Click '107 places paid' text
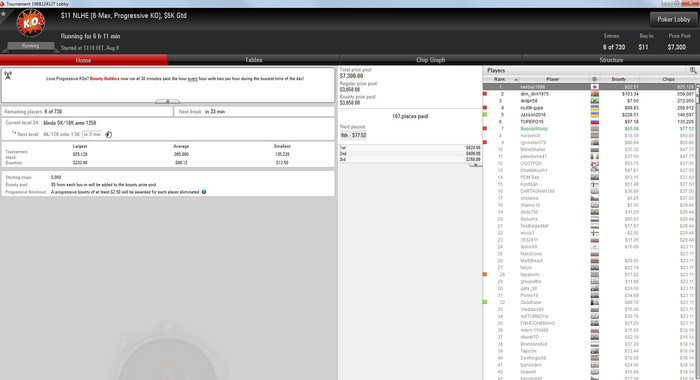 pyautogui.click(x=410, y=117)
